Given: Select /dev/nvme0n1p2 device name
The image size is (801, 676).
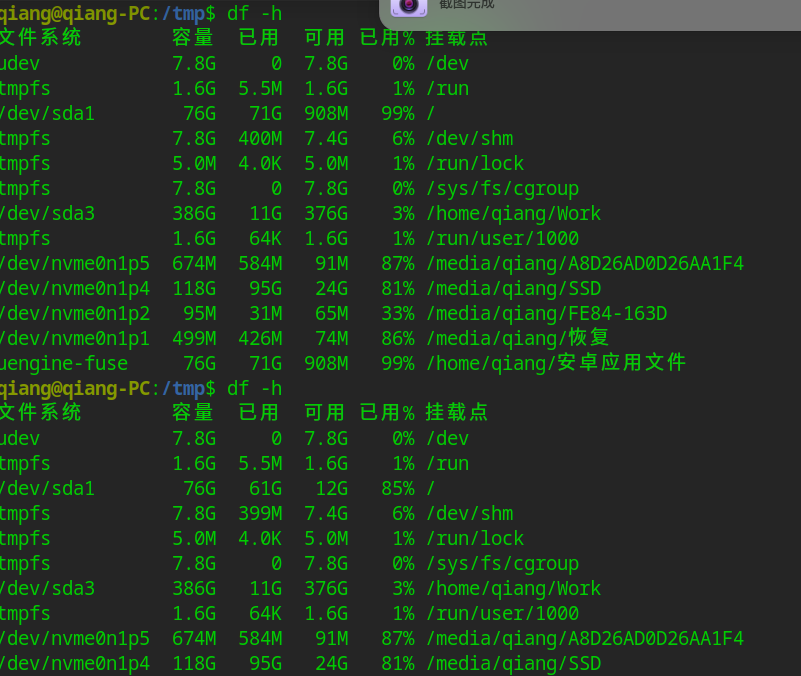Looking at the screenshot, I should point(75,313).
